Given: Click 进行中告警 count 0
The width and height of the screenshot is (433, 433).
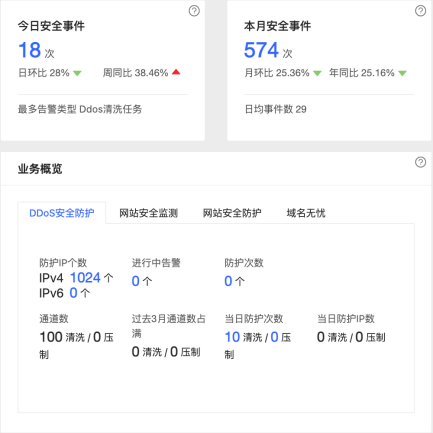Looking at the screenshot, I should pos(135,281).
